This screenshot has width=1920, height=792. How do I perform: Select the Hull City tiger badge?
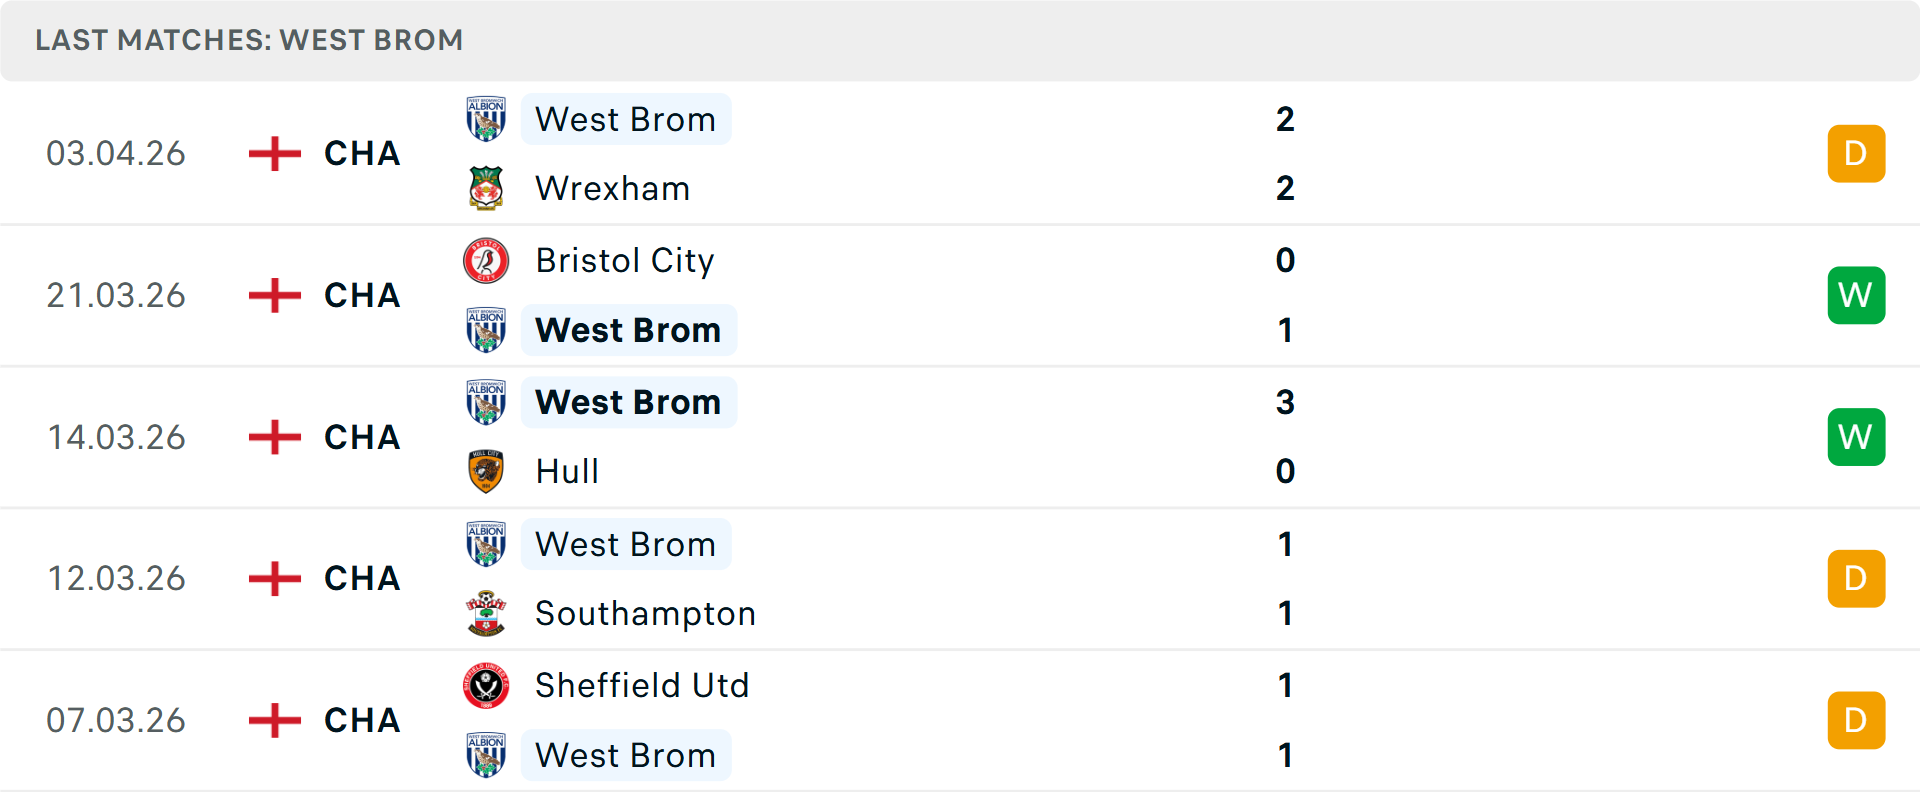pos(486,471)
